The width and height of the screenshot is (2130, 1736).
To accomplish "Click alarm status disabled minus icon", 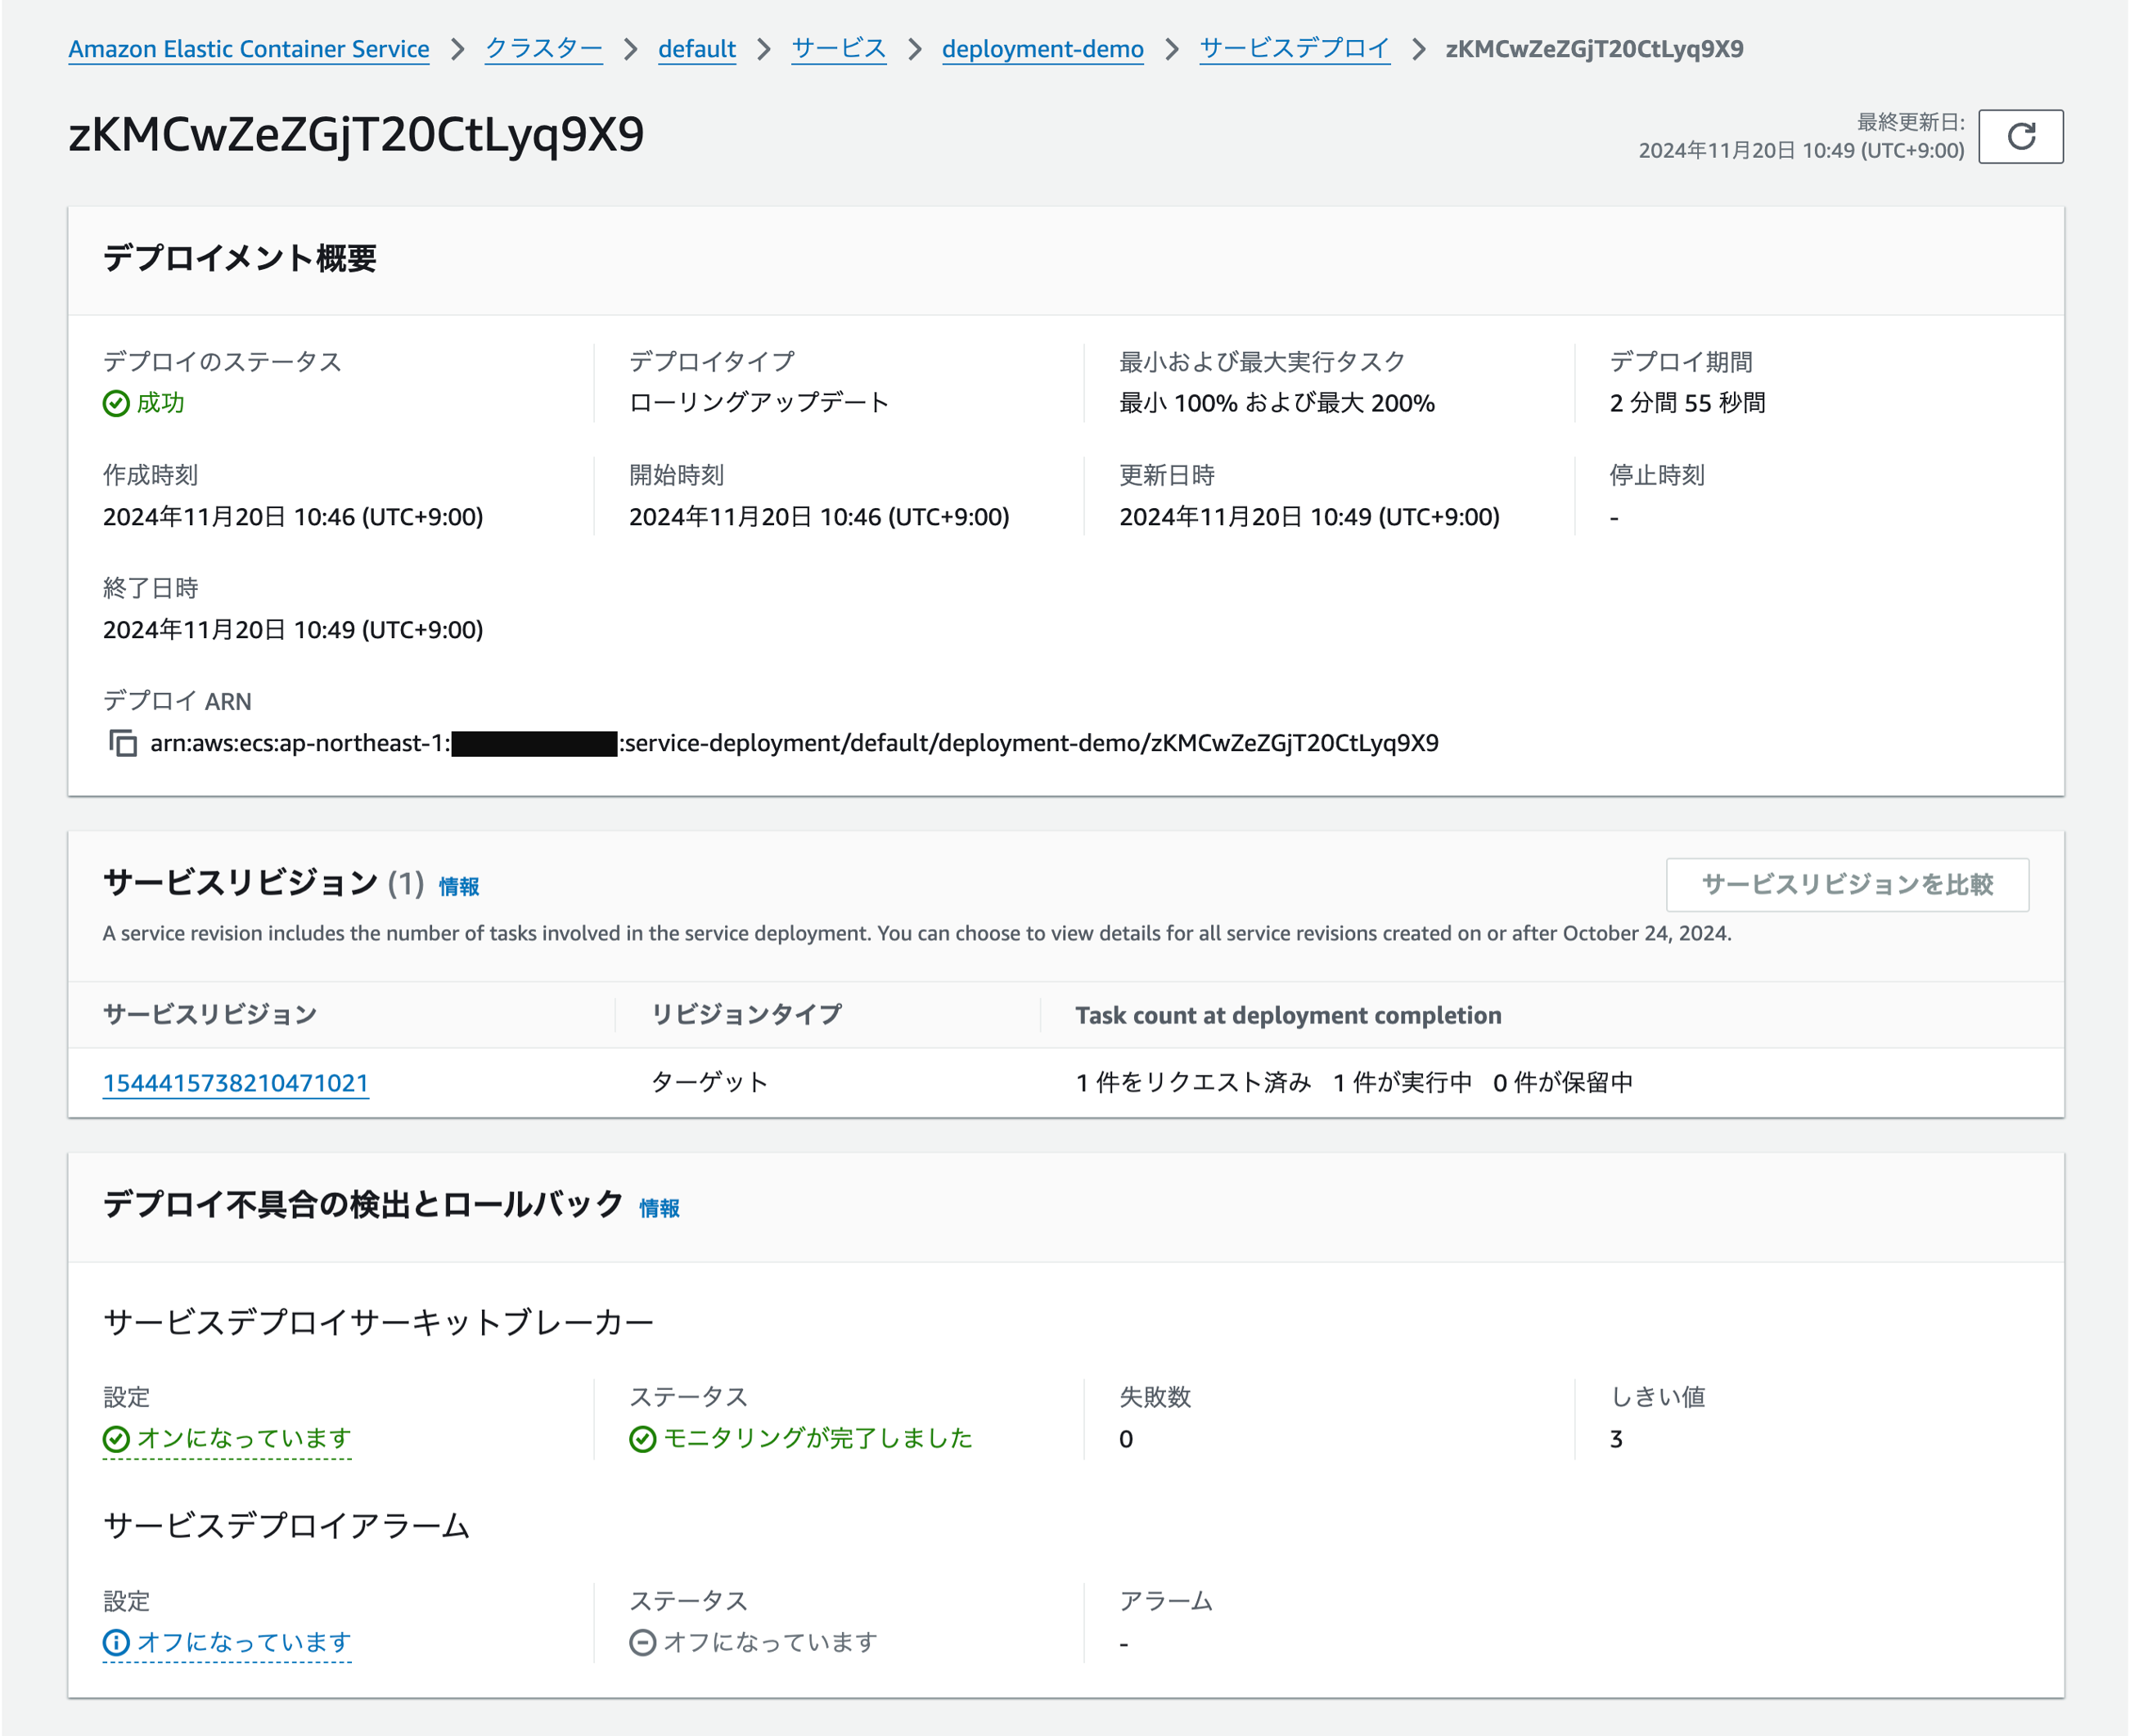I will 642,1643.
